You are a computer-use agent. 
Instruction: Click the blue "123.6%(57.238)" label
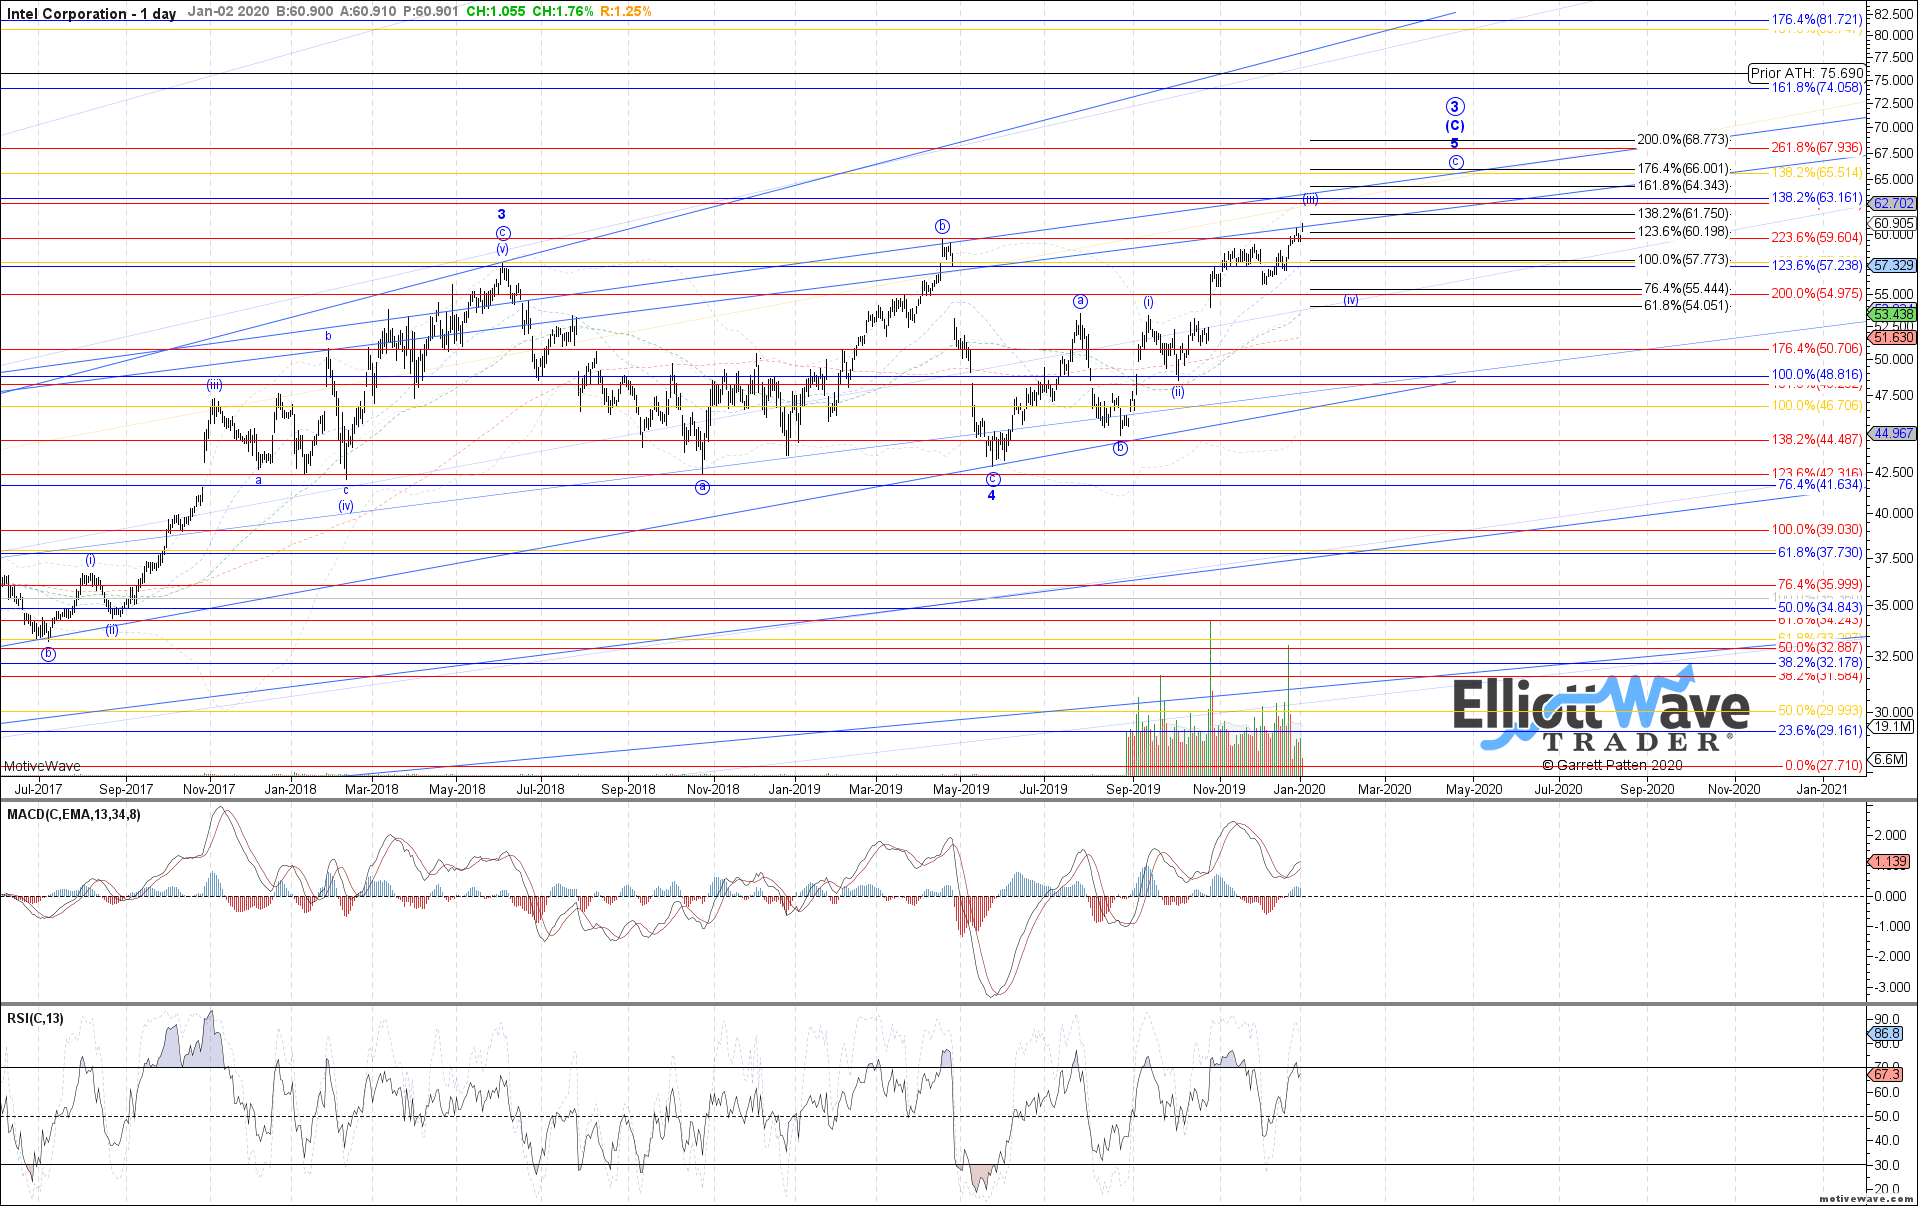pyautogui.click(x=1817, y=266)
